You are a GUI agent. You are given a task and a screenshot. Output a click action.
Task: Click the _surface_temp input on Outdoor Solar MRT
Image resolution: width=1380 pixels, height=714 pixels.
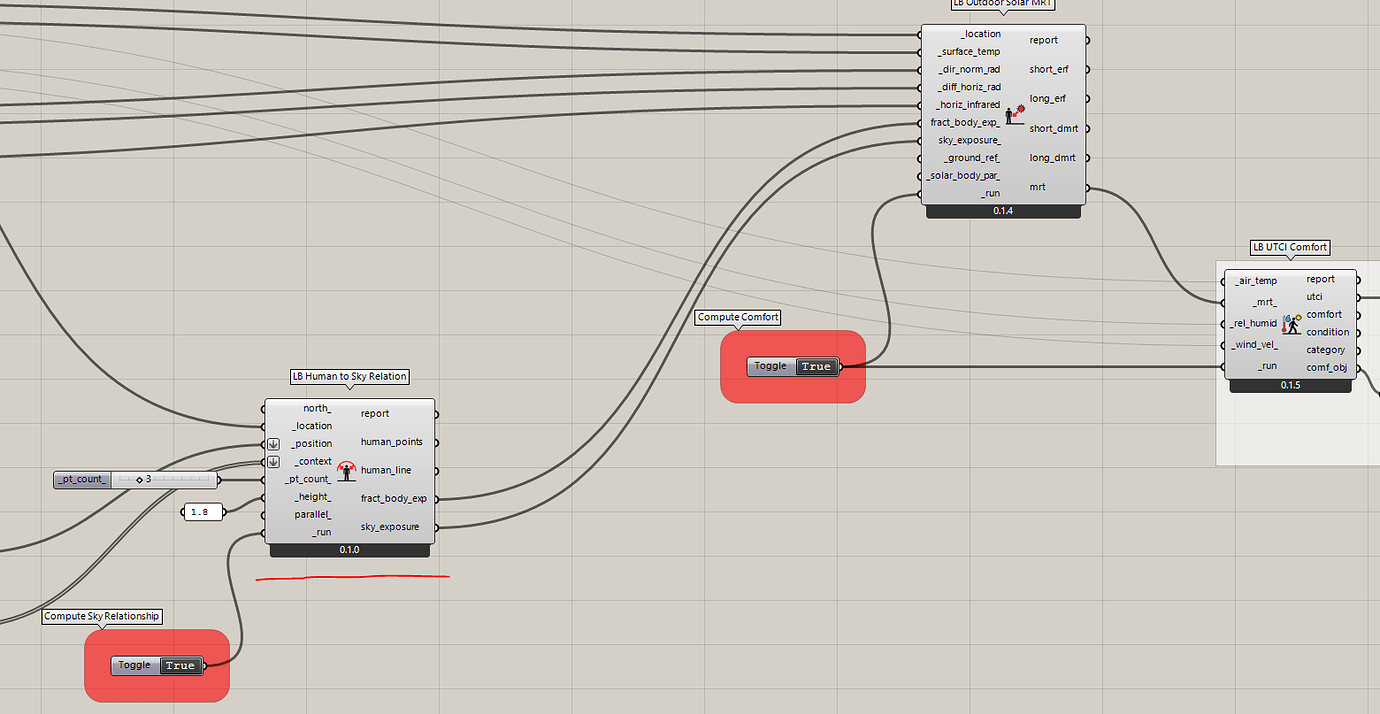pos(967,52)
